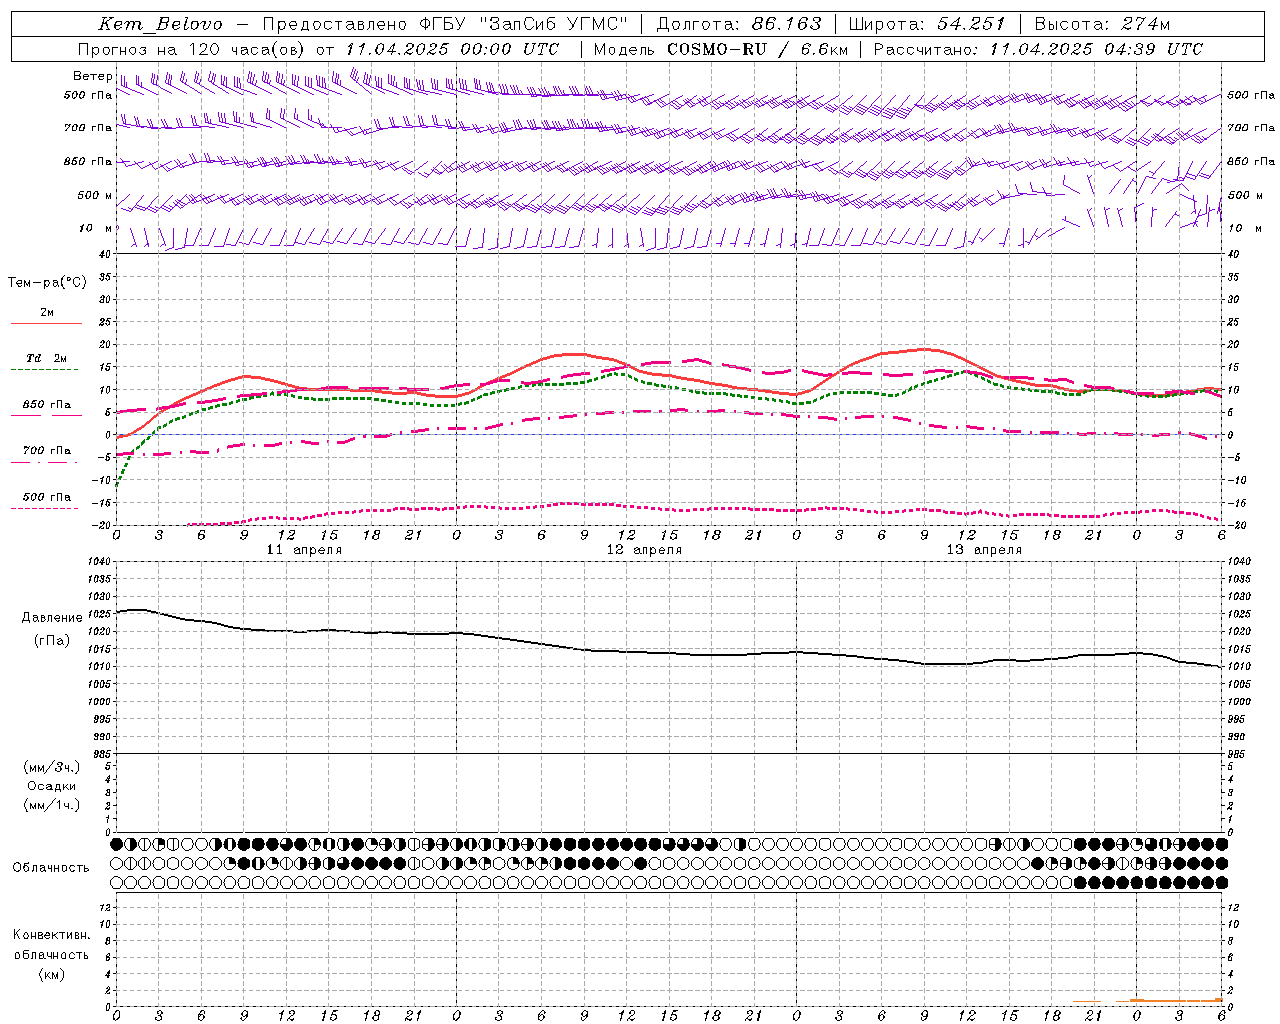Click the (км) unit label of convective cloudiness
Image resolution: width=1280 pixels, height=1024 pixels.
(52, 974)
